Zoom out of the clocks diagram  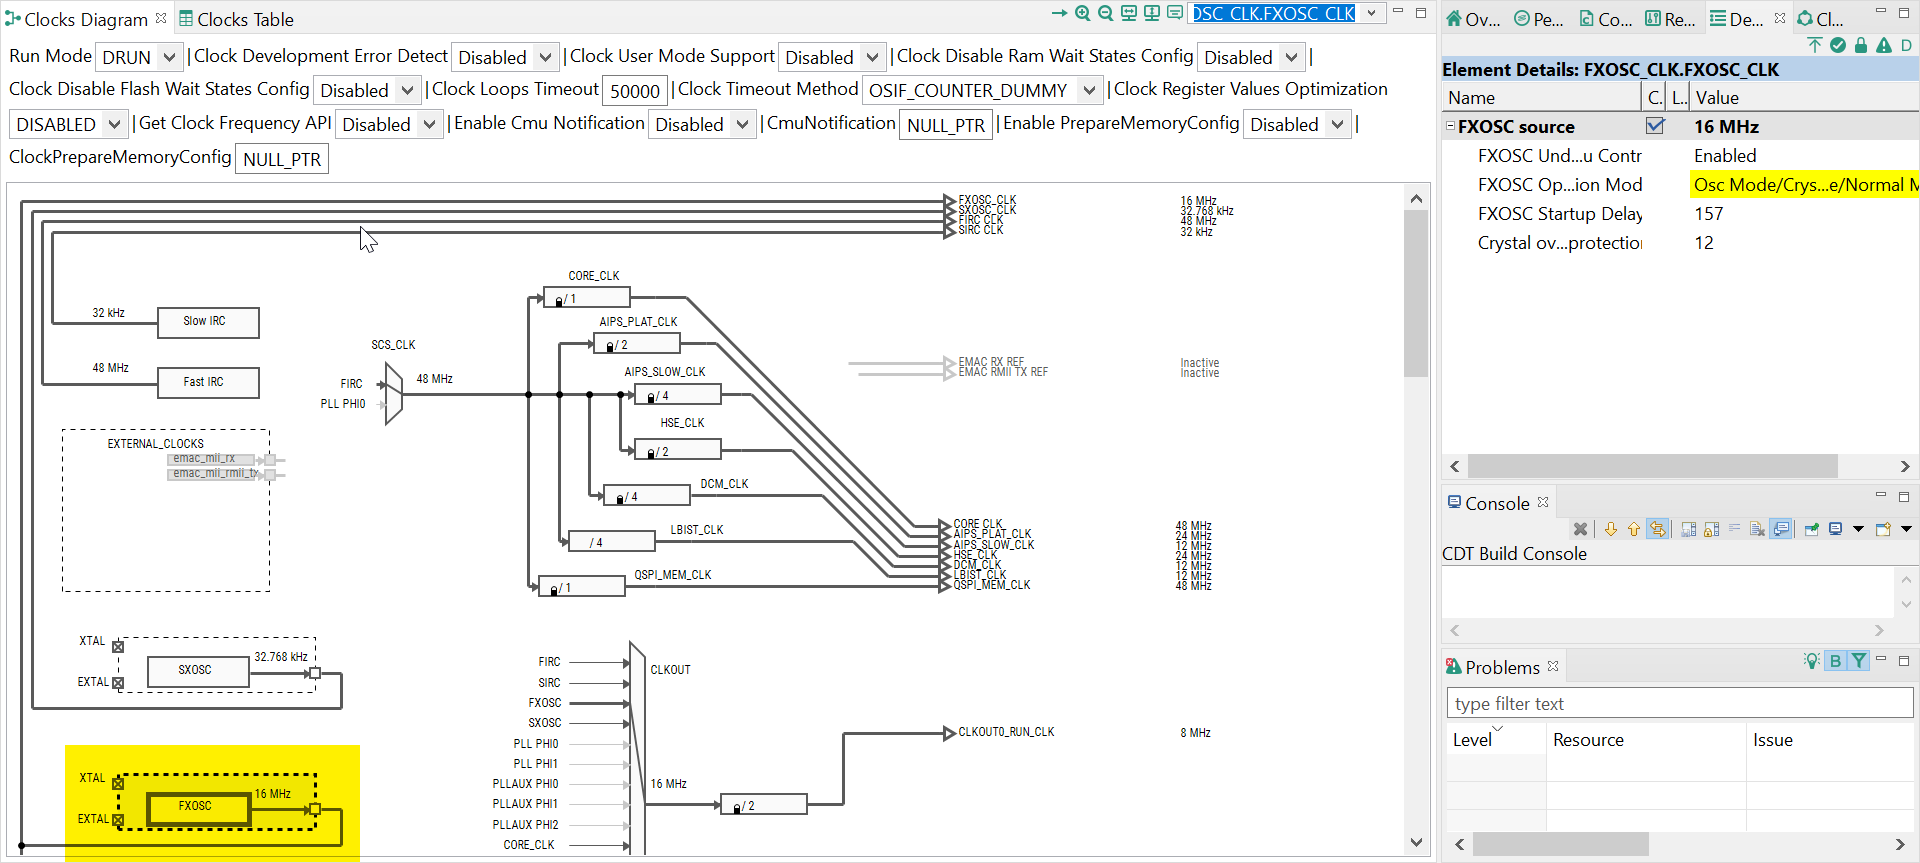1106,13
